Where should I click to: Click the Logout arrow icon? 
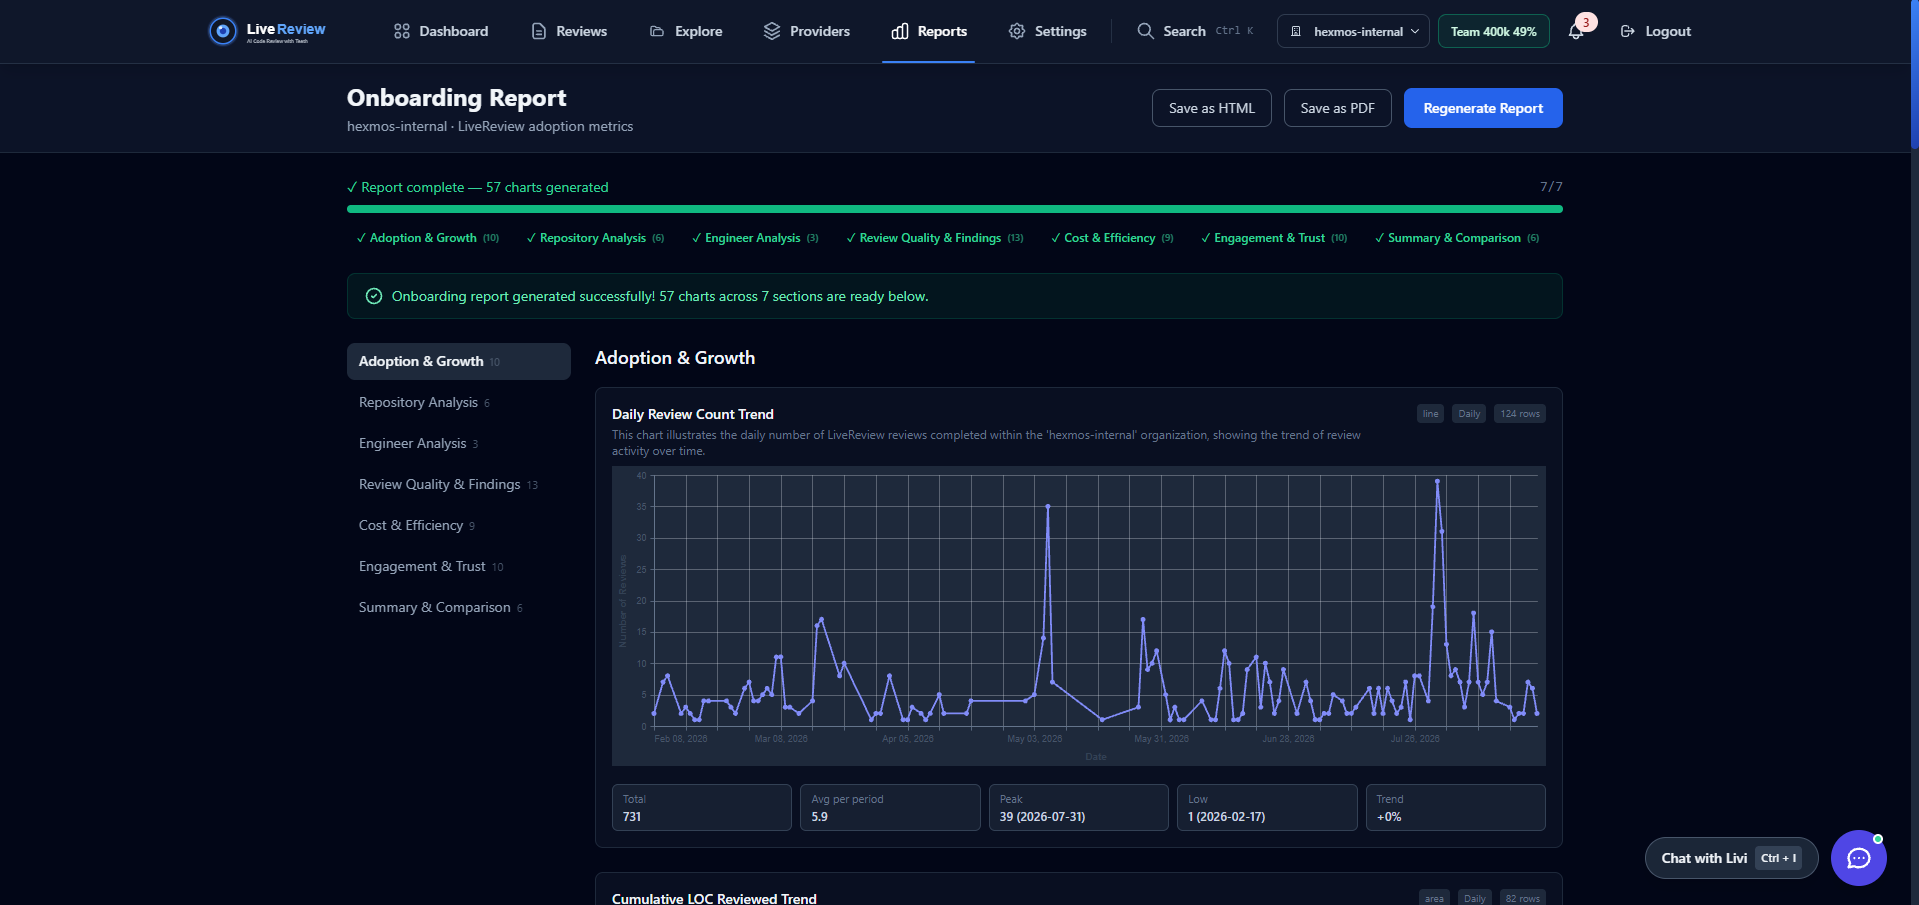pyautogui.click(x=1628, y=31)
